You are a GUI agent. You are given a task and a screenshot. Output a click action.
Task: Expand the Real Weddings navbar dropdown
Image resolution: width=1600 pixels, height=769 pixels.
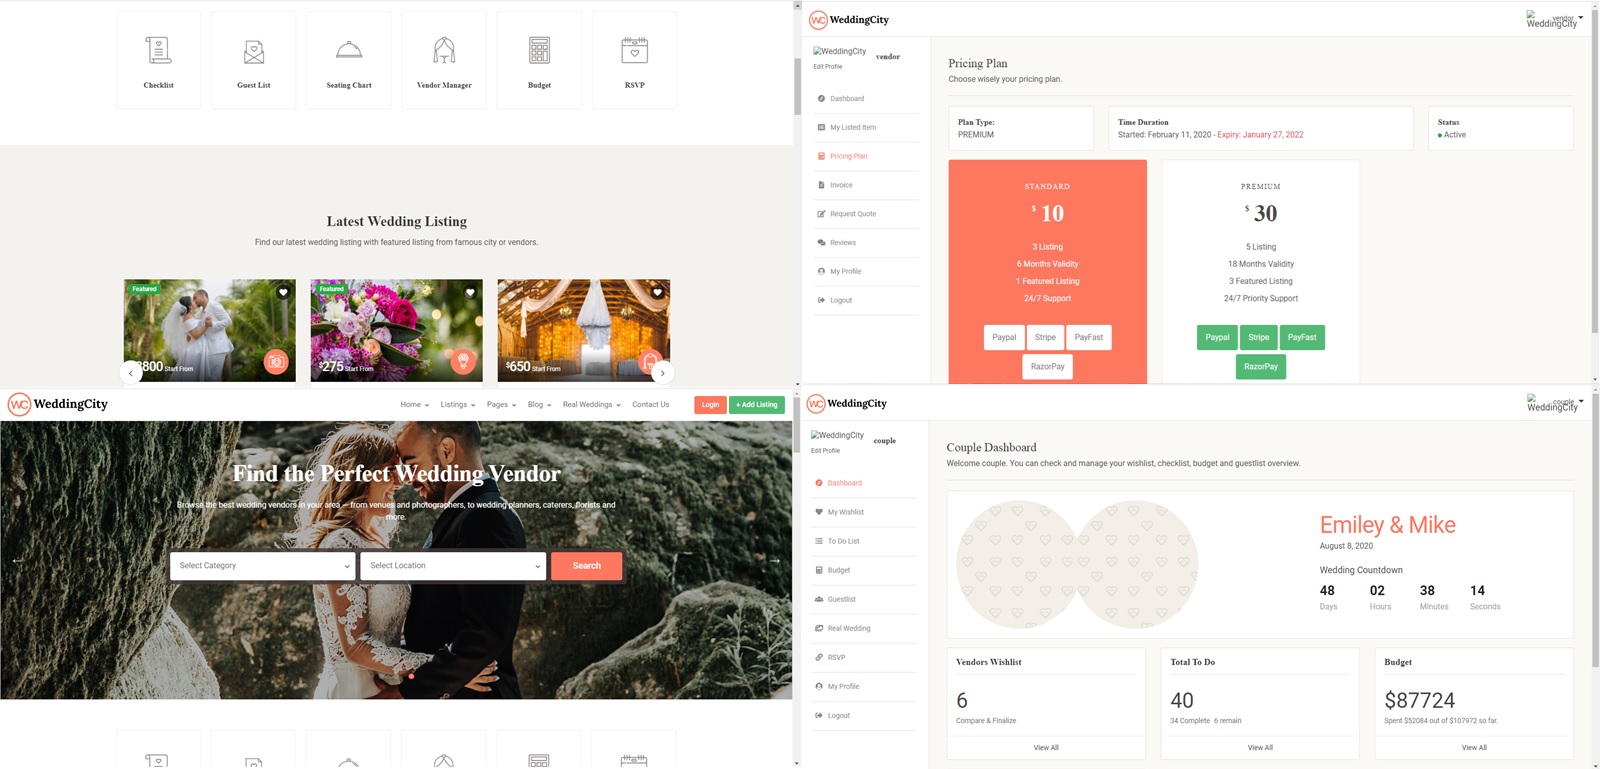pyautogui.click(x=592, y=405)
